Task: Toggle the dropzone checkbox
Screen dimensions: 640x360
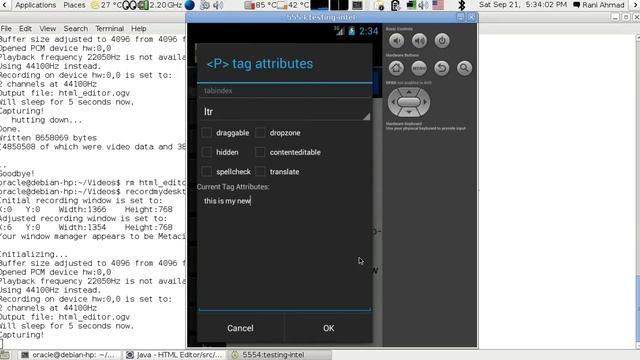Action: pos(260,133)
